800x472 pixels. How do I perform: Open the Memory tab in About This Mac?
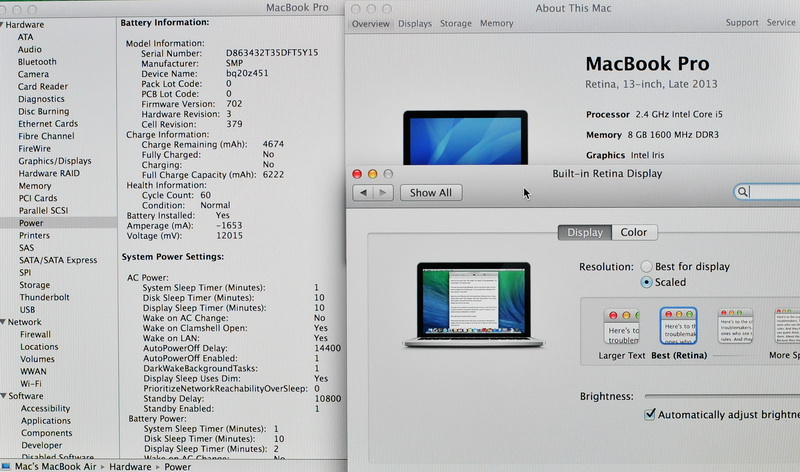pyautogui.click(x=496, y=23)
